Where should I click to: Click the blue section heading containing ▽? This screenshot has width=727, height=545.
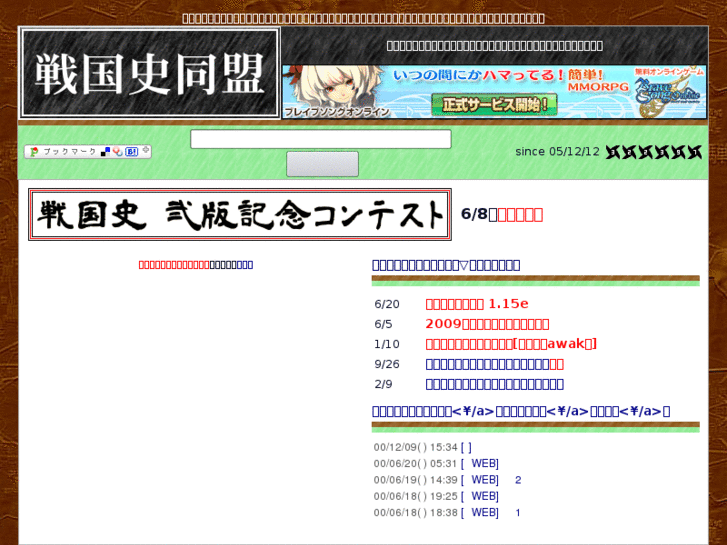point(446,265)
